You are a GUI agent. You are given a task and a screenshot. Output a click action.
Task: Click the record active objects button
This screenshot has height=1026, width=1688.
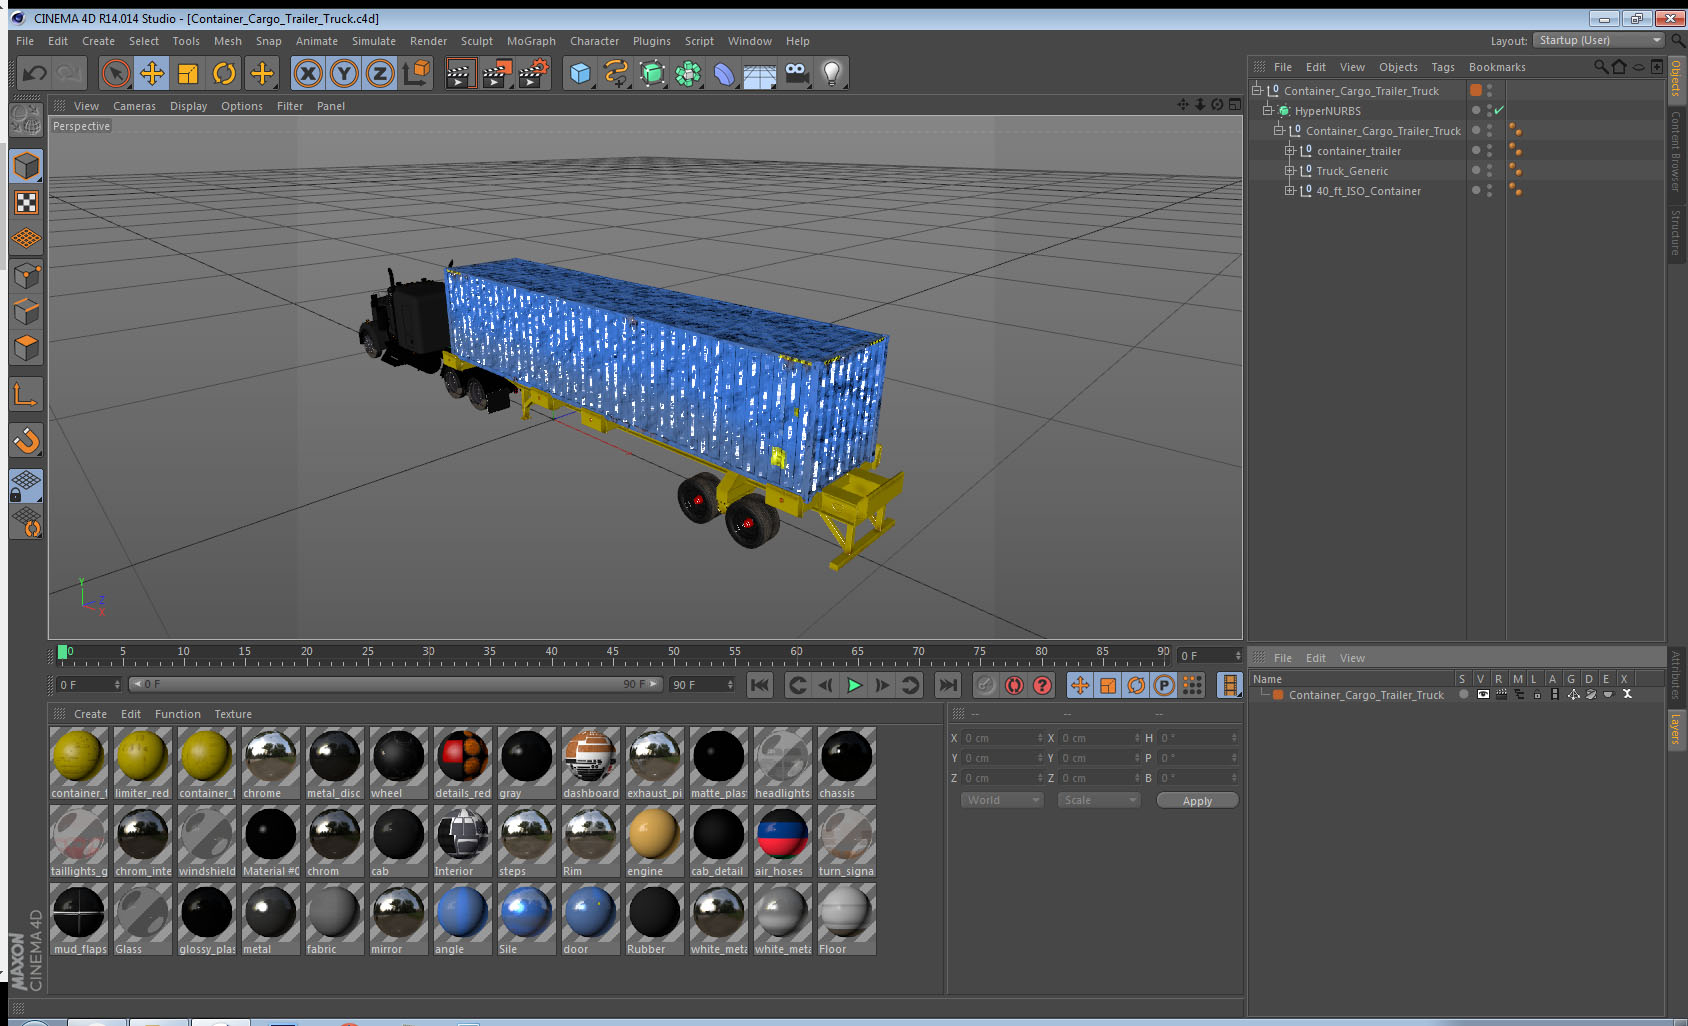pyautogui.click(x=986, y=685)
